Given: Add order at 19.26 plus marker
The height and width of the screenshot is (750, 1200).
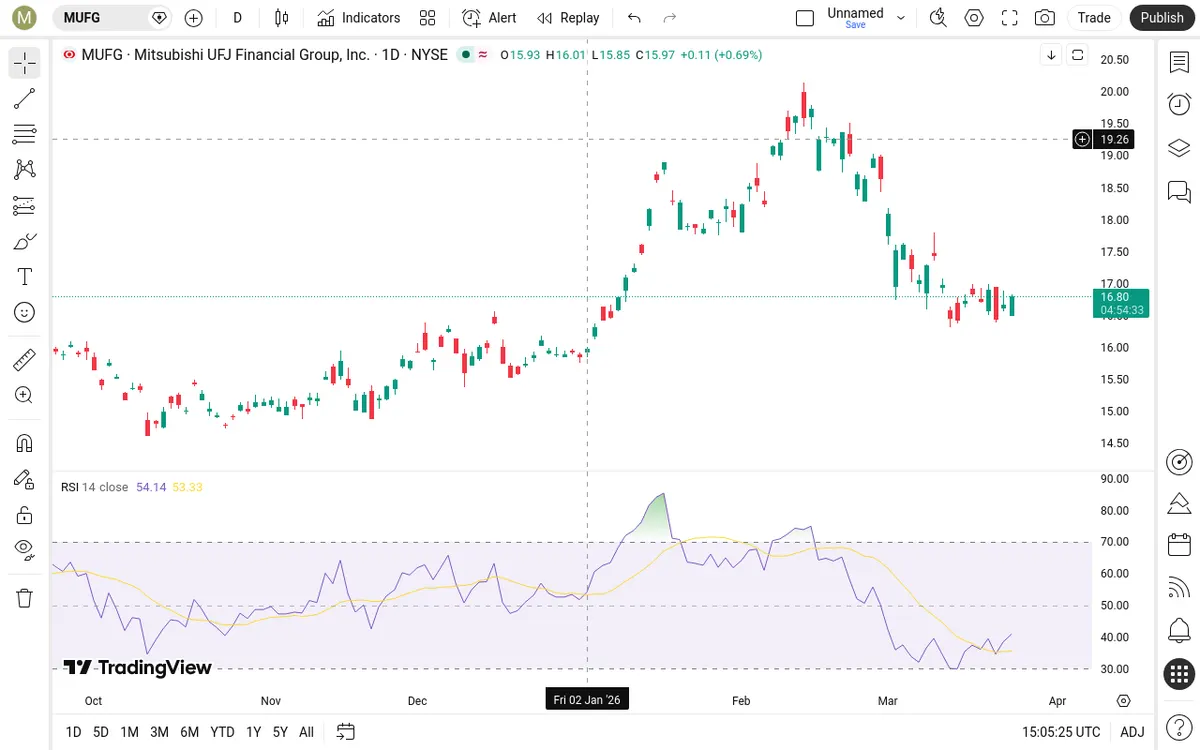Looking at the screenshot, I should [1082, 140].
